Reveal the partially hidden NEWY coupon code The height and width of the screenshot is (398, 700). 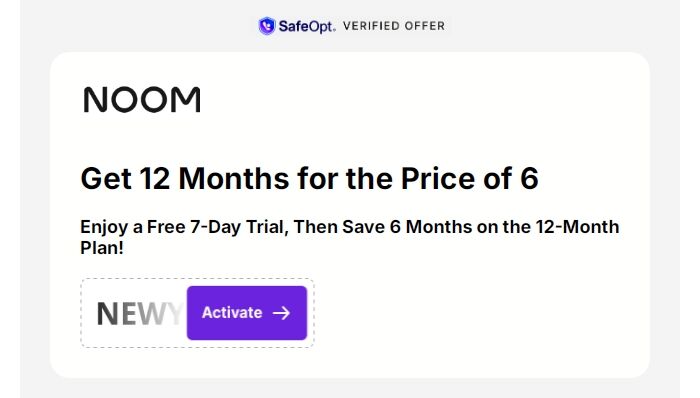(140, 314)
